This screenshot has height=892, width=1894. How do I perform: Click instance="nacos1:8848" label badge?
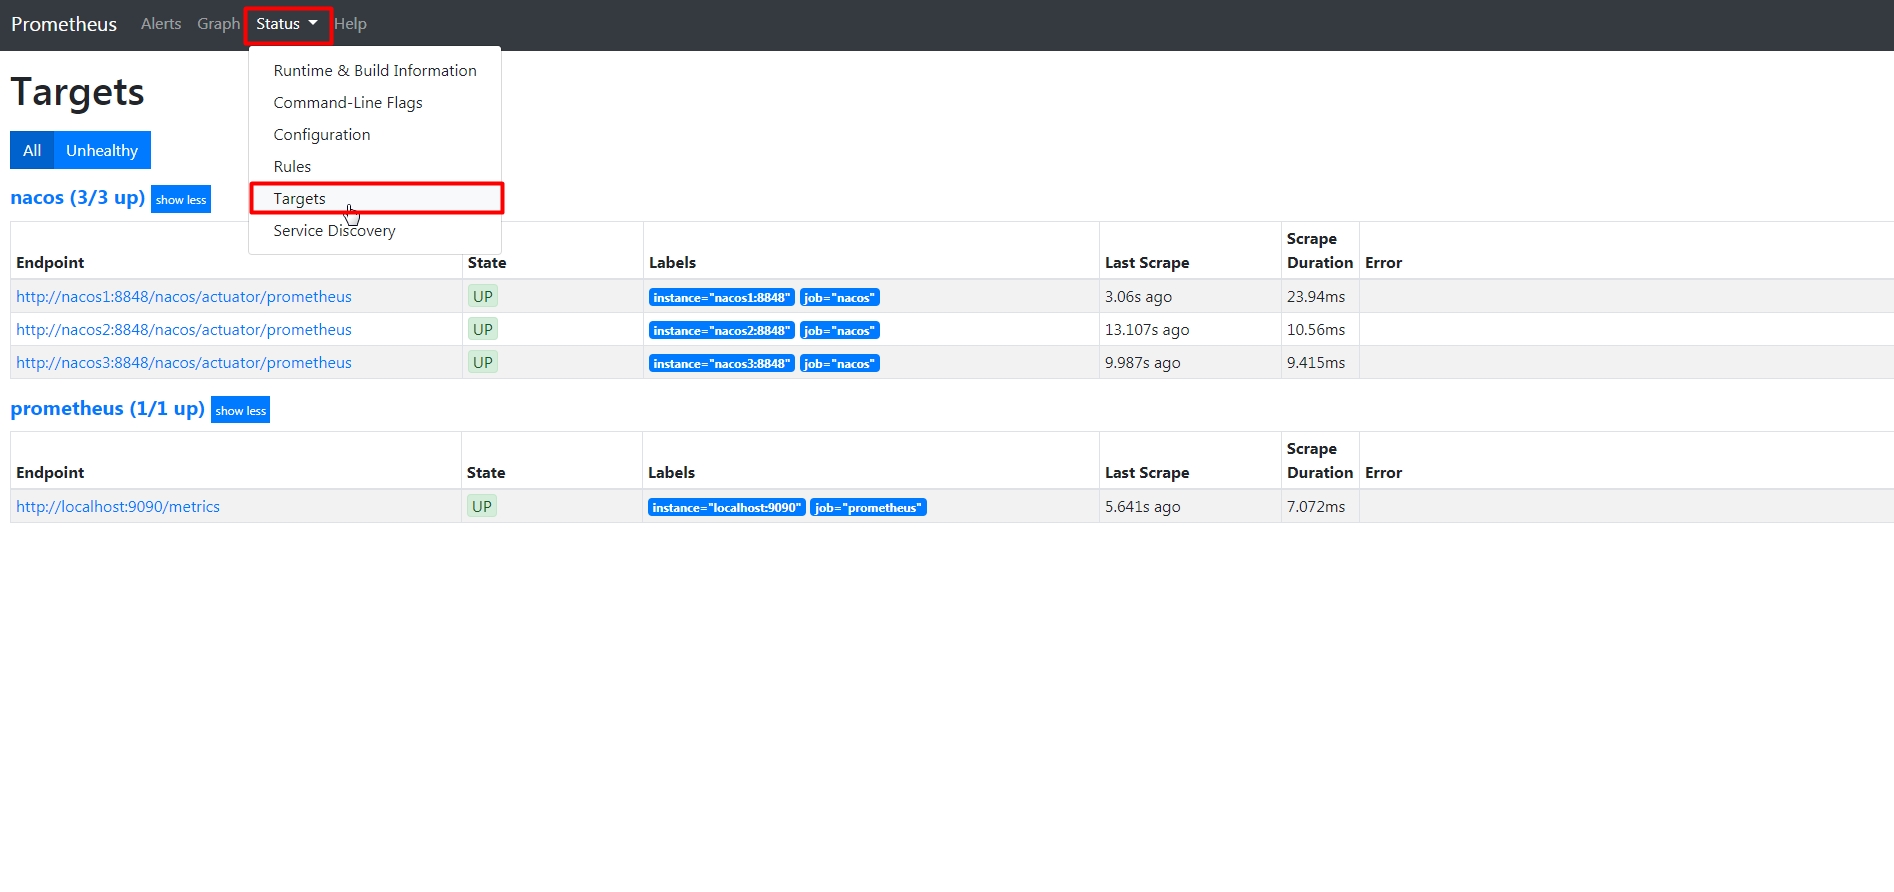tap(722, 297)
